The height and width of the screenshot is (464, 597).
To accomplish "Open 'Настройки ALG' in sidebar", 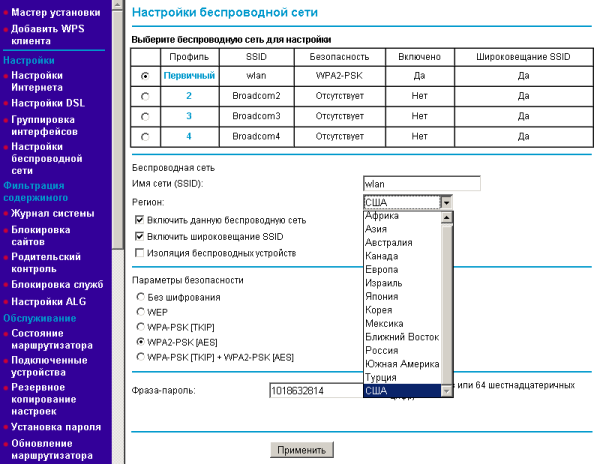I will point(49,302).
